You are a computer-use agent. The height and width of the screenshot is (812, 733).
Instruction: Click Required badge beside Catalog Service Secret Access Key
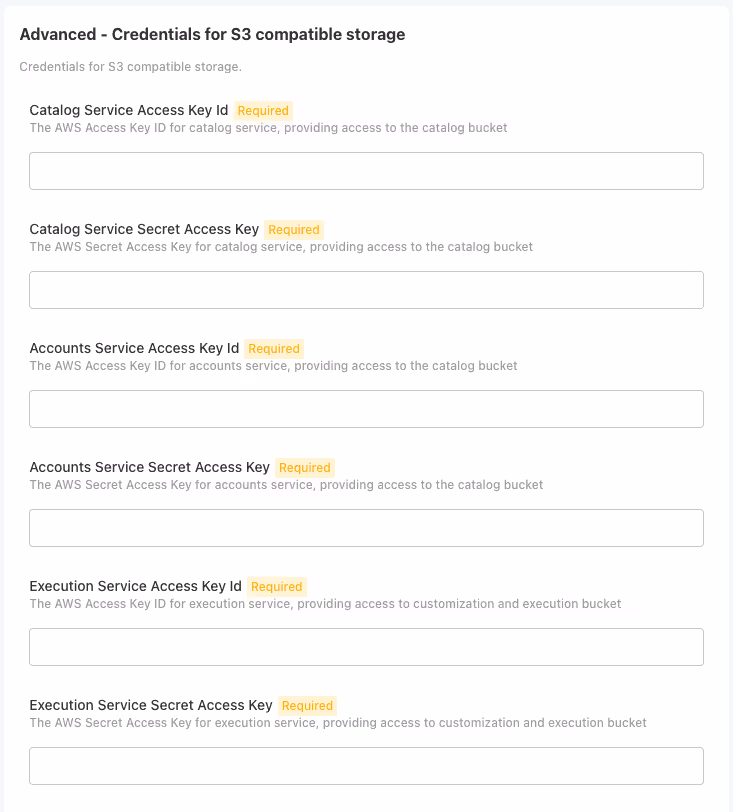(x=294, y=230)
